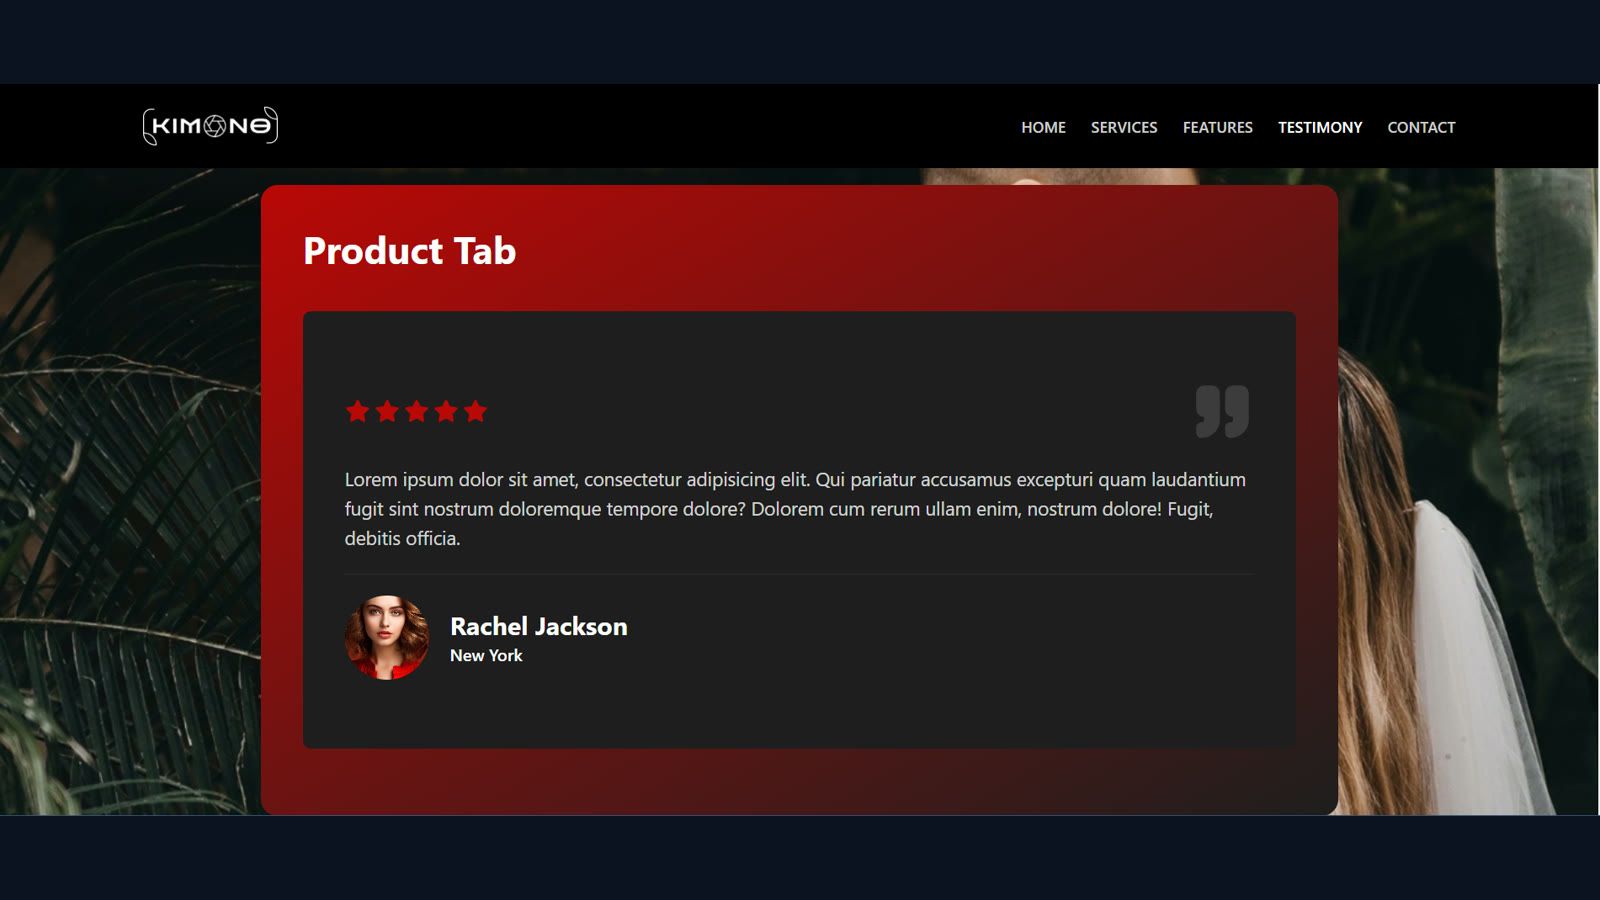The image size is (1600, 900).
Task: Select the Testimony nav item
Action: (x=1320, y=127)
